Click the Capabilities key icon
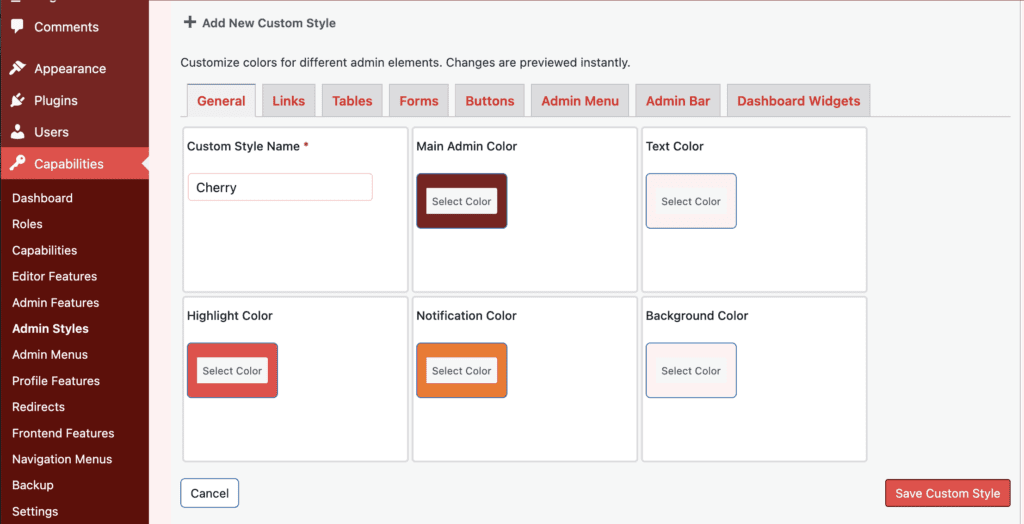 [x=17, y=164]
